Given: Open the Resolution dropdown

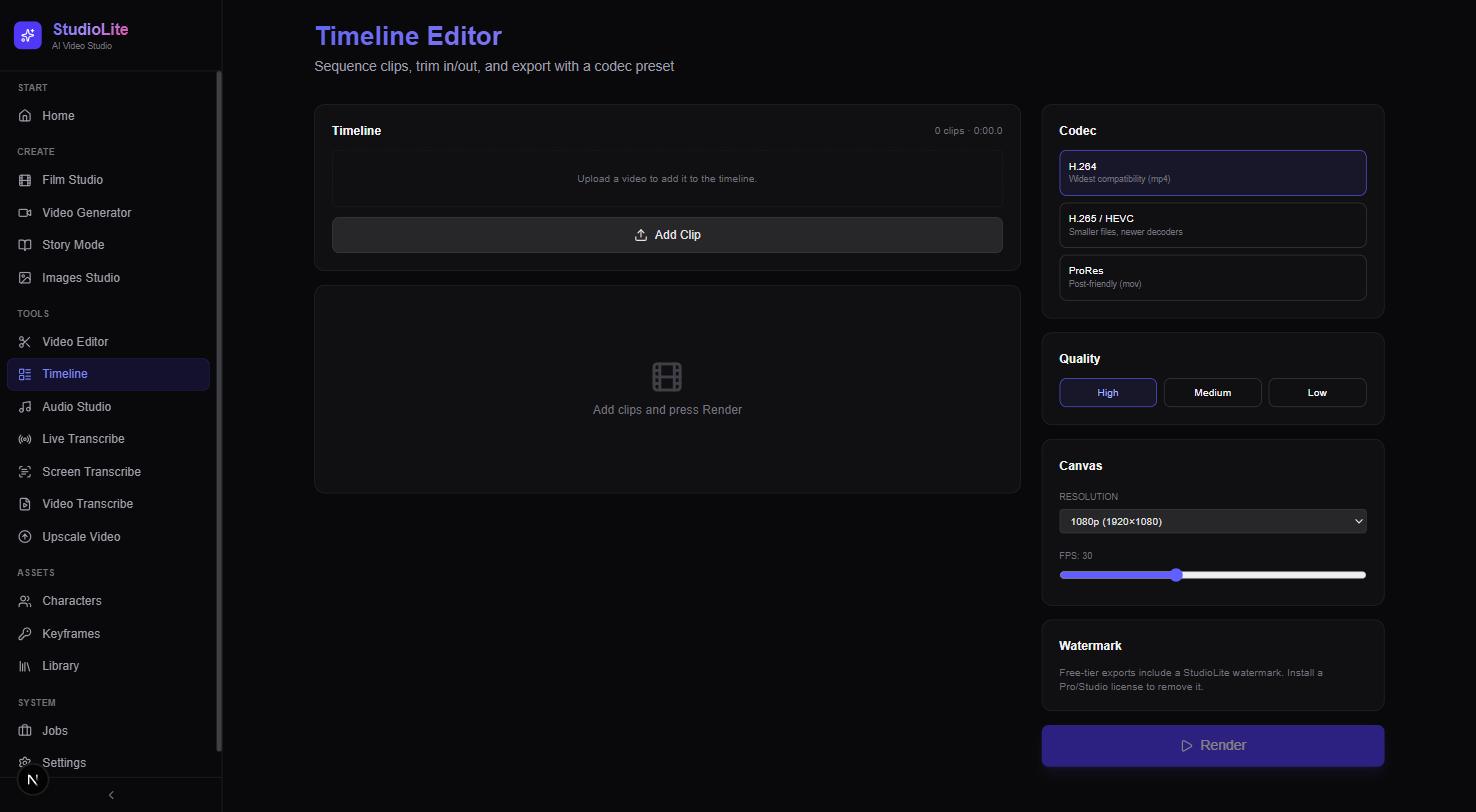Looking at the screenshot, I should pos(1213,521).
